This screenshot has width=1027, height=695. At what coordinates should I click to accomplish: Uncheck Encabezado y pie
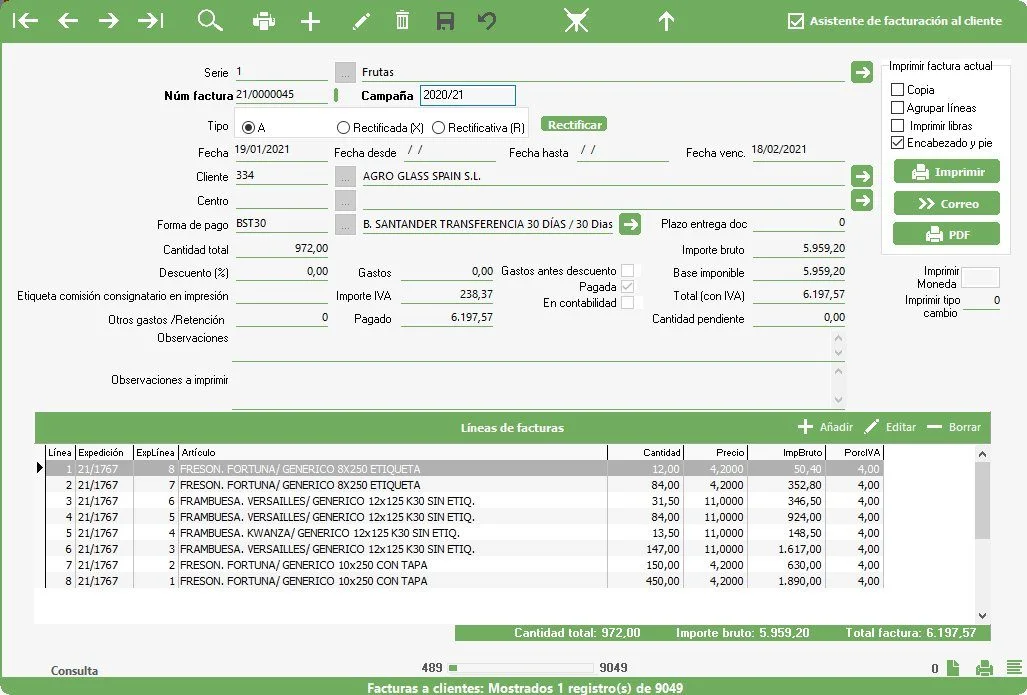(897, 143)
